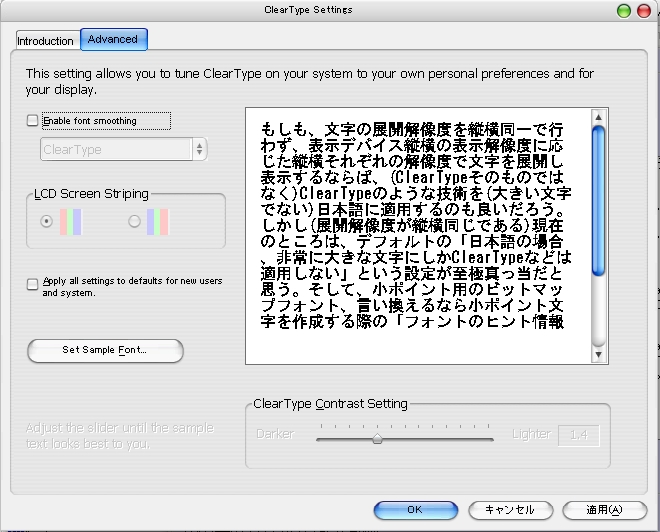Select the BGR striping radio button

coord(134,222)
